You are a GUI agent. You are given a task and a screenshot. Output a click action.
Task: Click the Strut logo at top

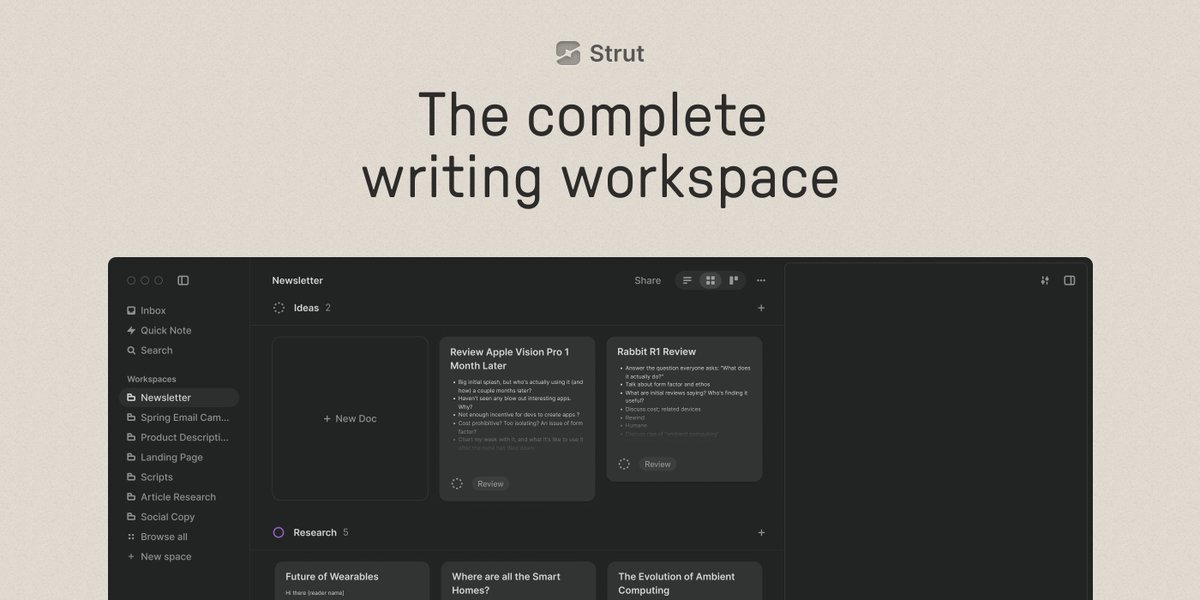coord(600,53)
